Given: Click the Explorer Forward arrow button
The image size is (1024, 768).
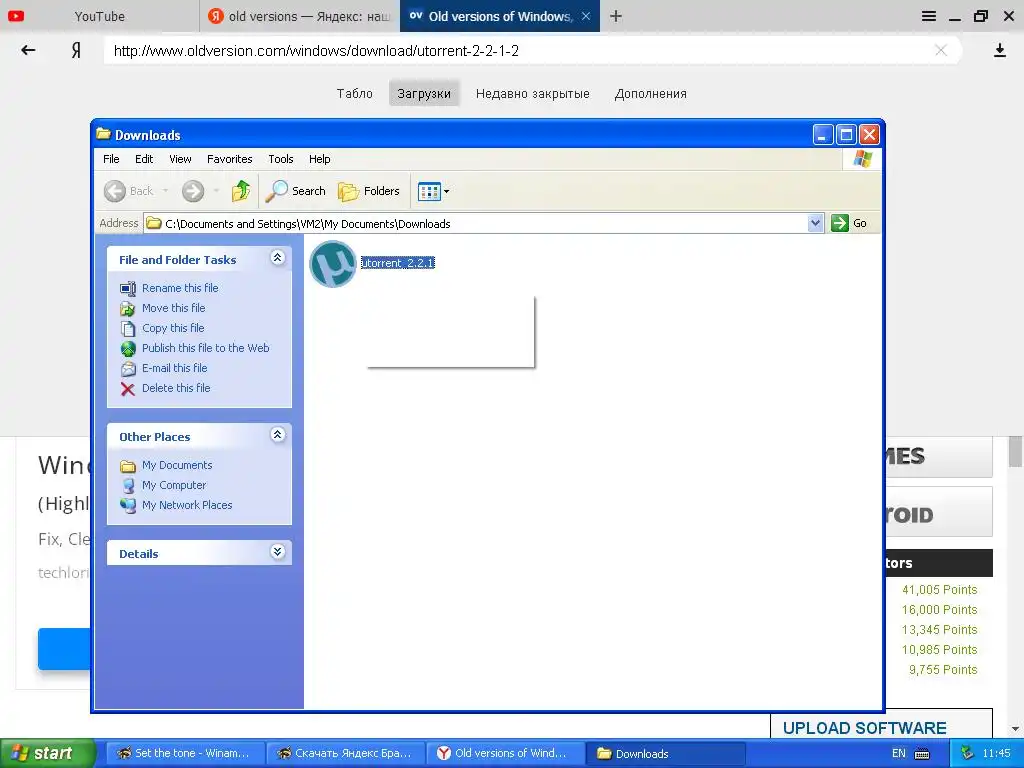Looking at the screenshot, I should click(x=193, y=191).
